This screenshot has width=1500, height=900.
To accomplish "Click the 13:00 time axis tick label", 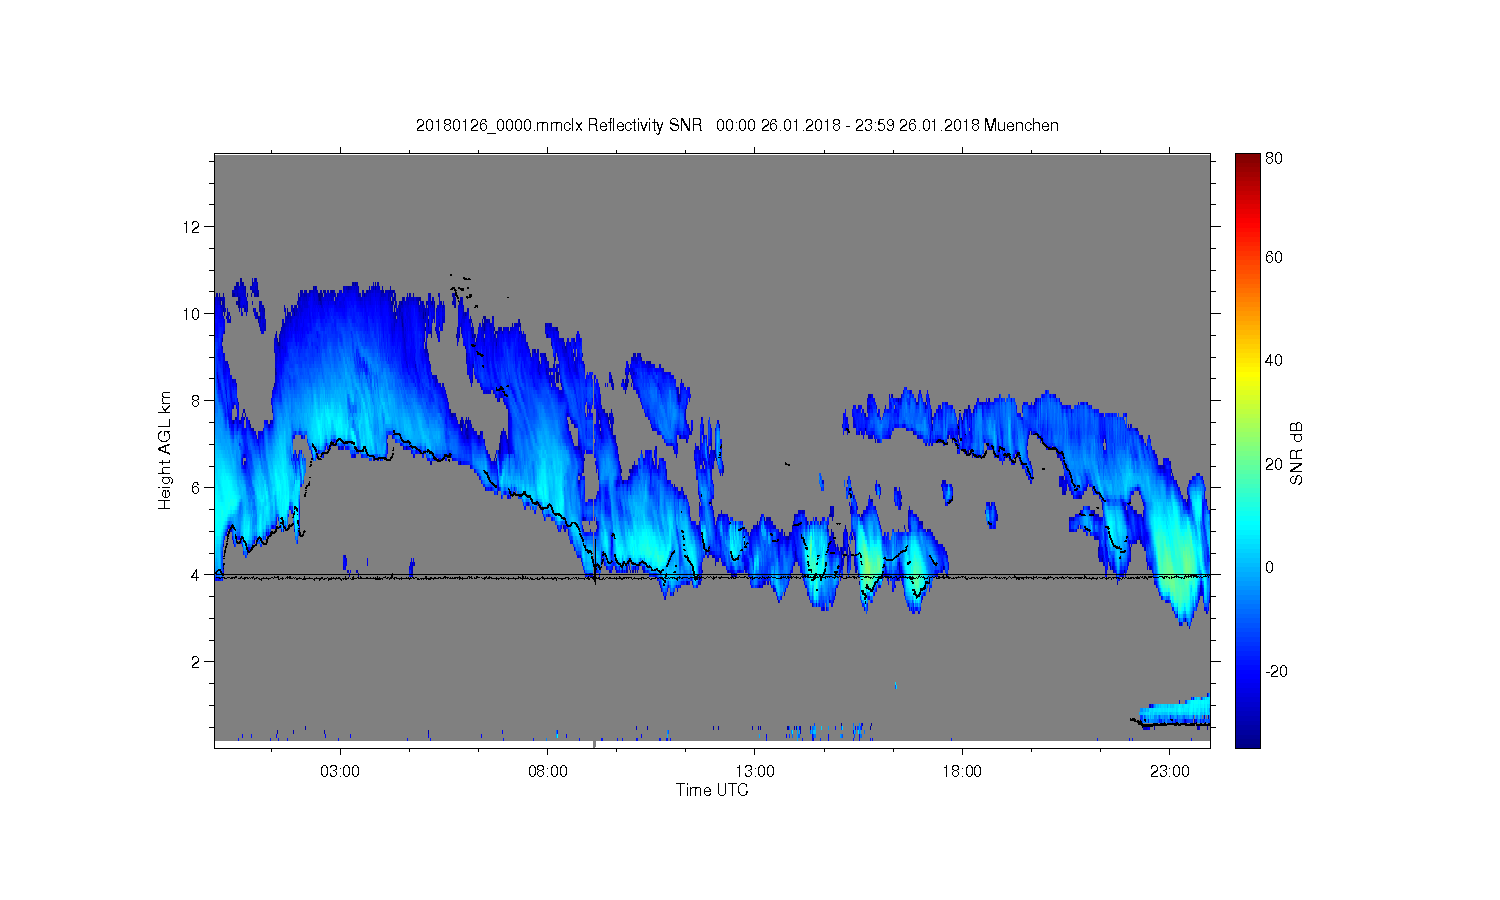I will tap(755, 772).
